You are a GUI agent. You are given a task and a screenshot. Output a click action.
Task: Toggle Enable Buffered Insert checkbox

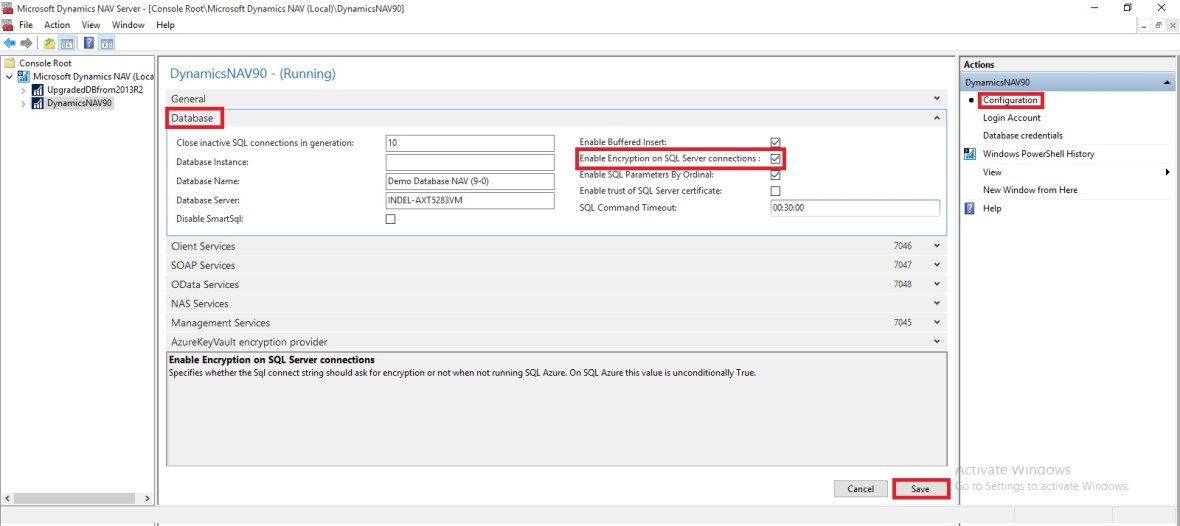coord(775,142)
